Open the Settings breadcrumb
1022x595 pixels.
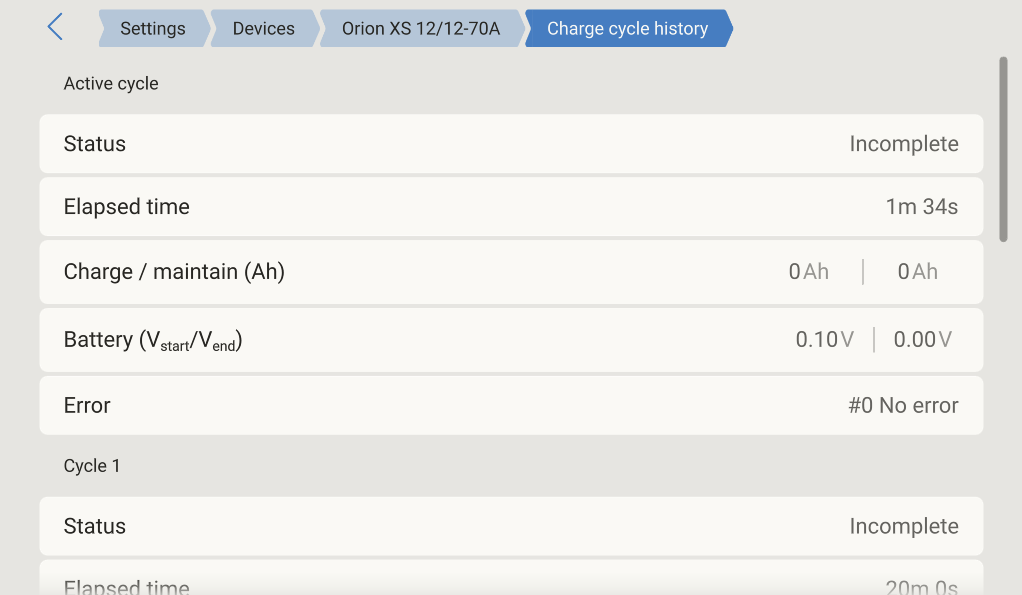pos(153,29)
